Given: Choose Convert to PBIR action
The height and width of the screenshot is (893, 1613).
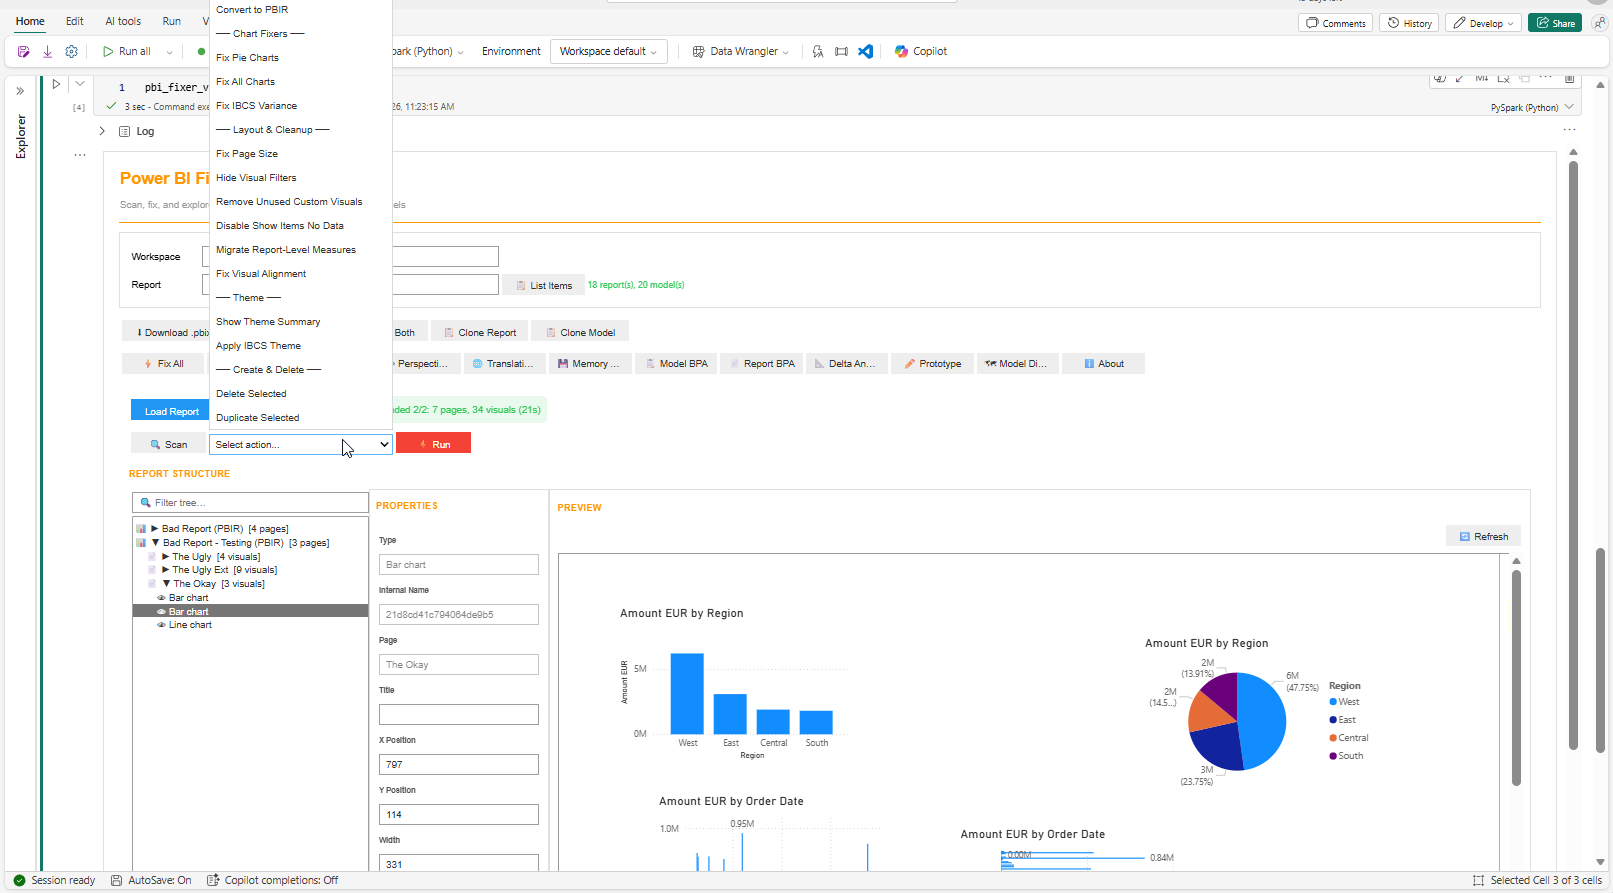Looking at the screenshot, I should point(301,10).
